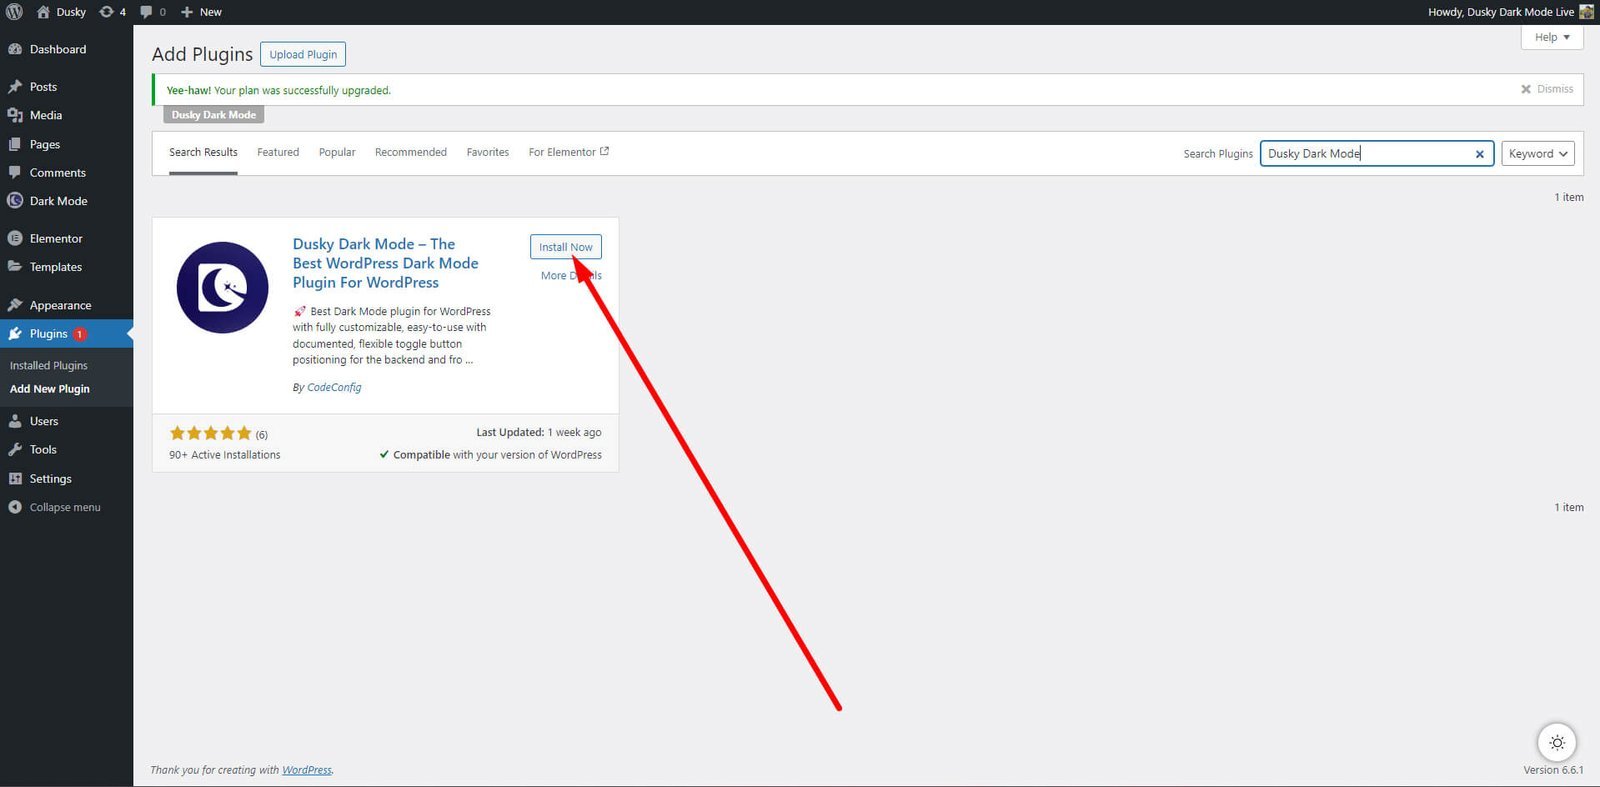Click the 'Last Updated: 1 week ago' text

(539, 433)
